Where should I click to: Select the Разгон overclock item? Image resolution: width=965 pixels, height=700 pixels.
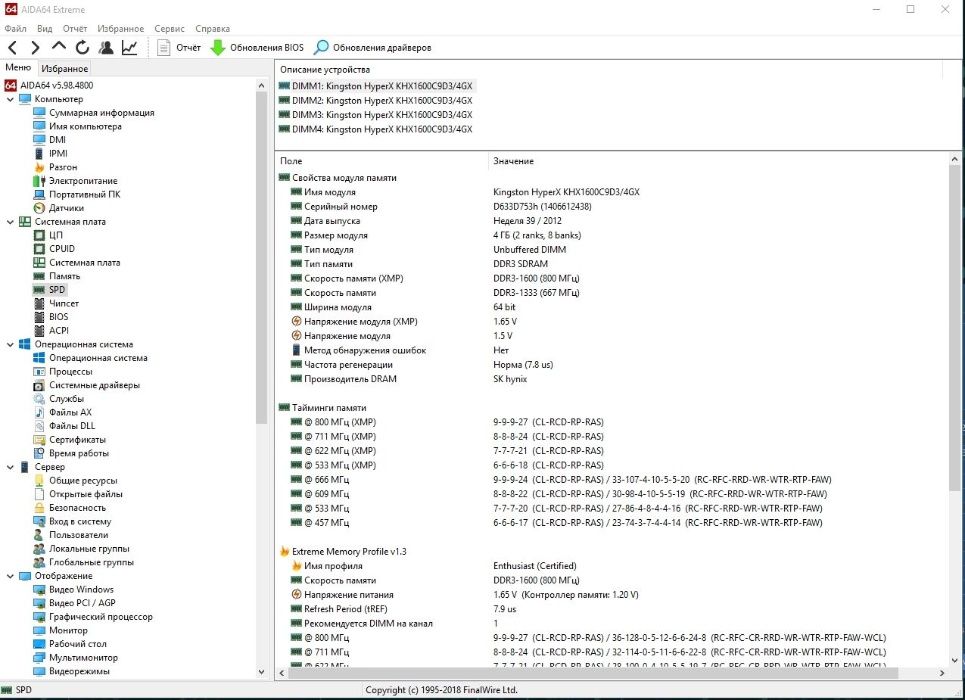(x=55, y=167)
